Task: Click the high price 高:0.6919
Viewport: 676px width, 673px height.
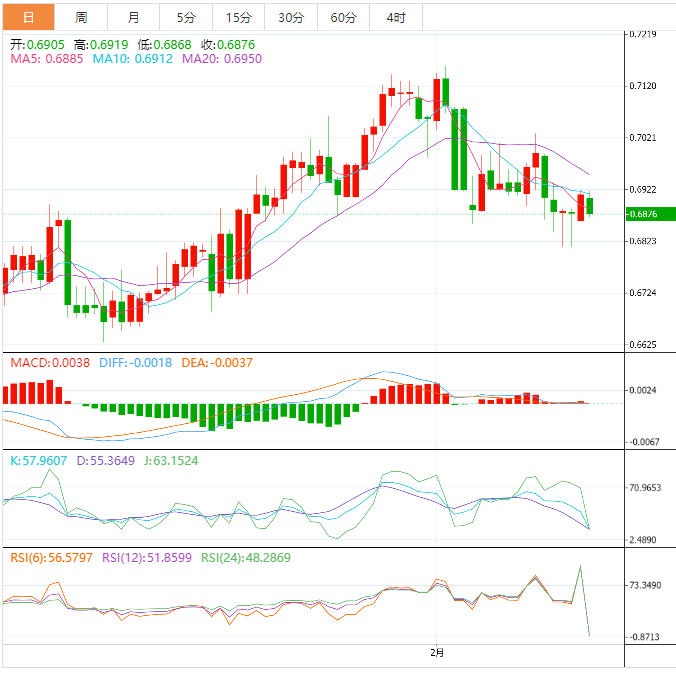Action: point(101,45)
